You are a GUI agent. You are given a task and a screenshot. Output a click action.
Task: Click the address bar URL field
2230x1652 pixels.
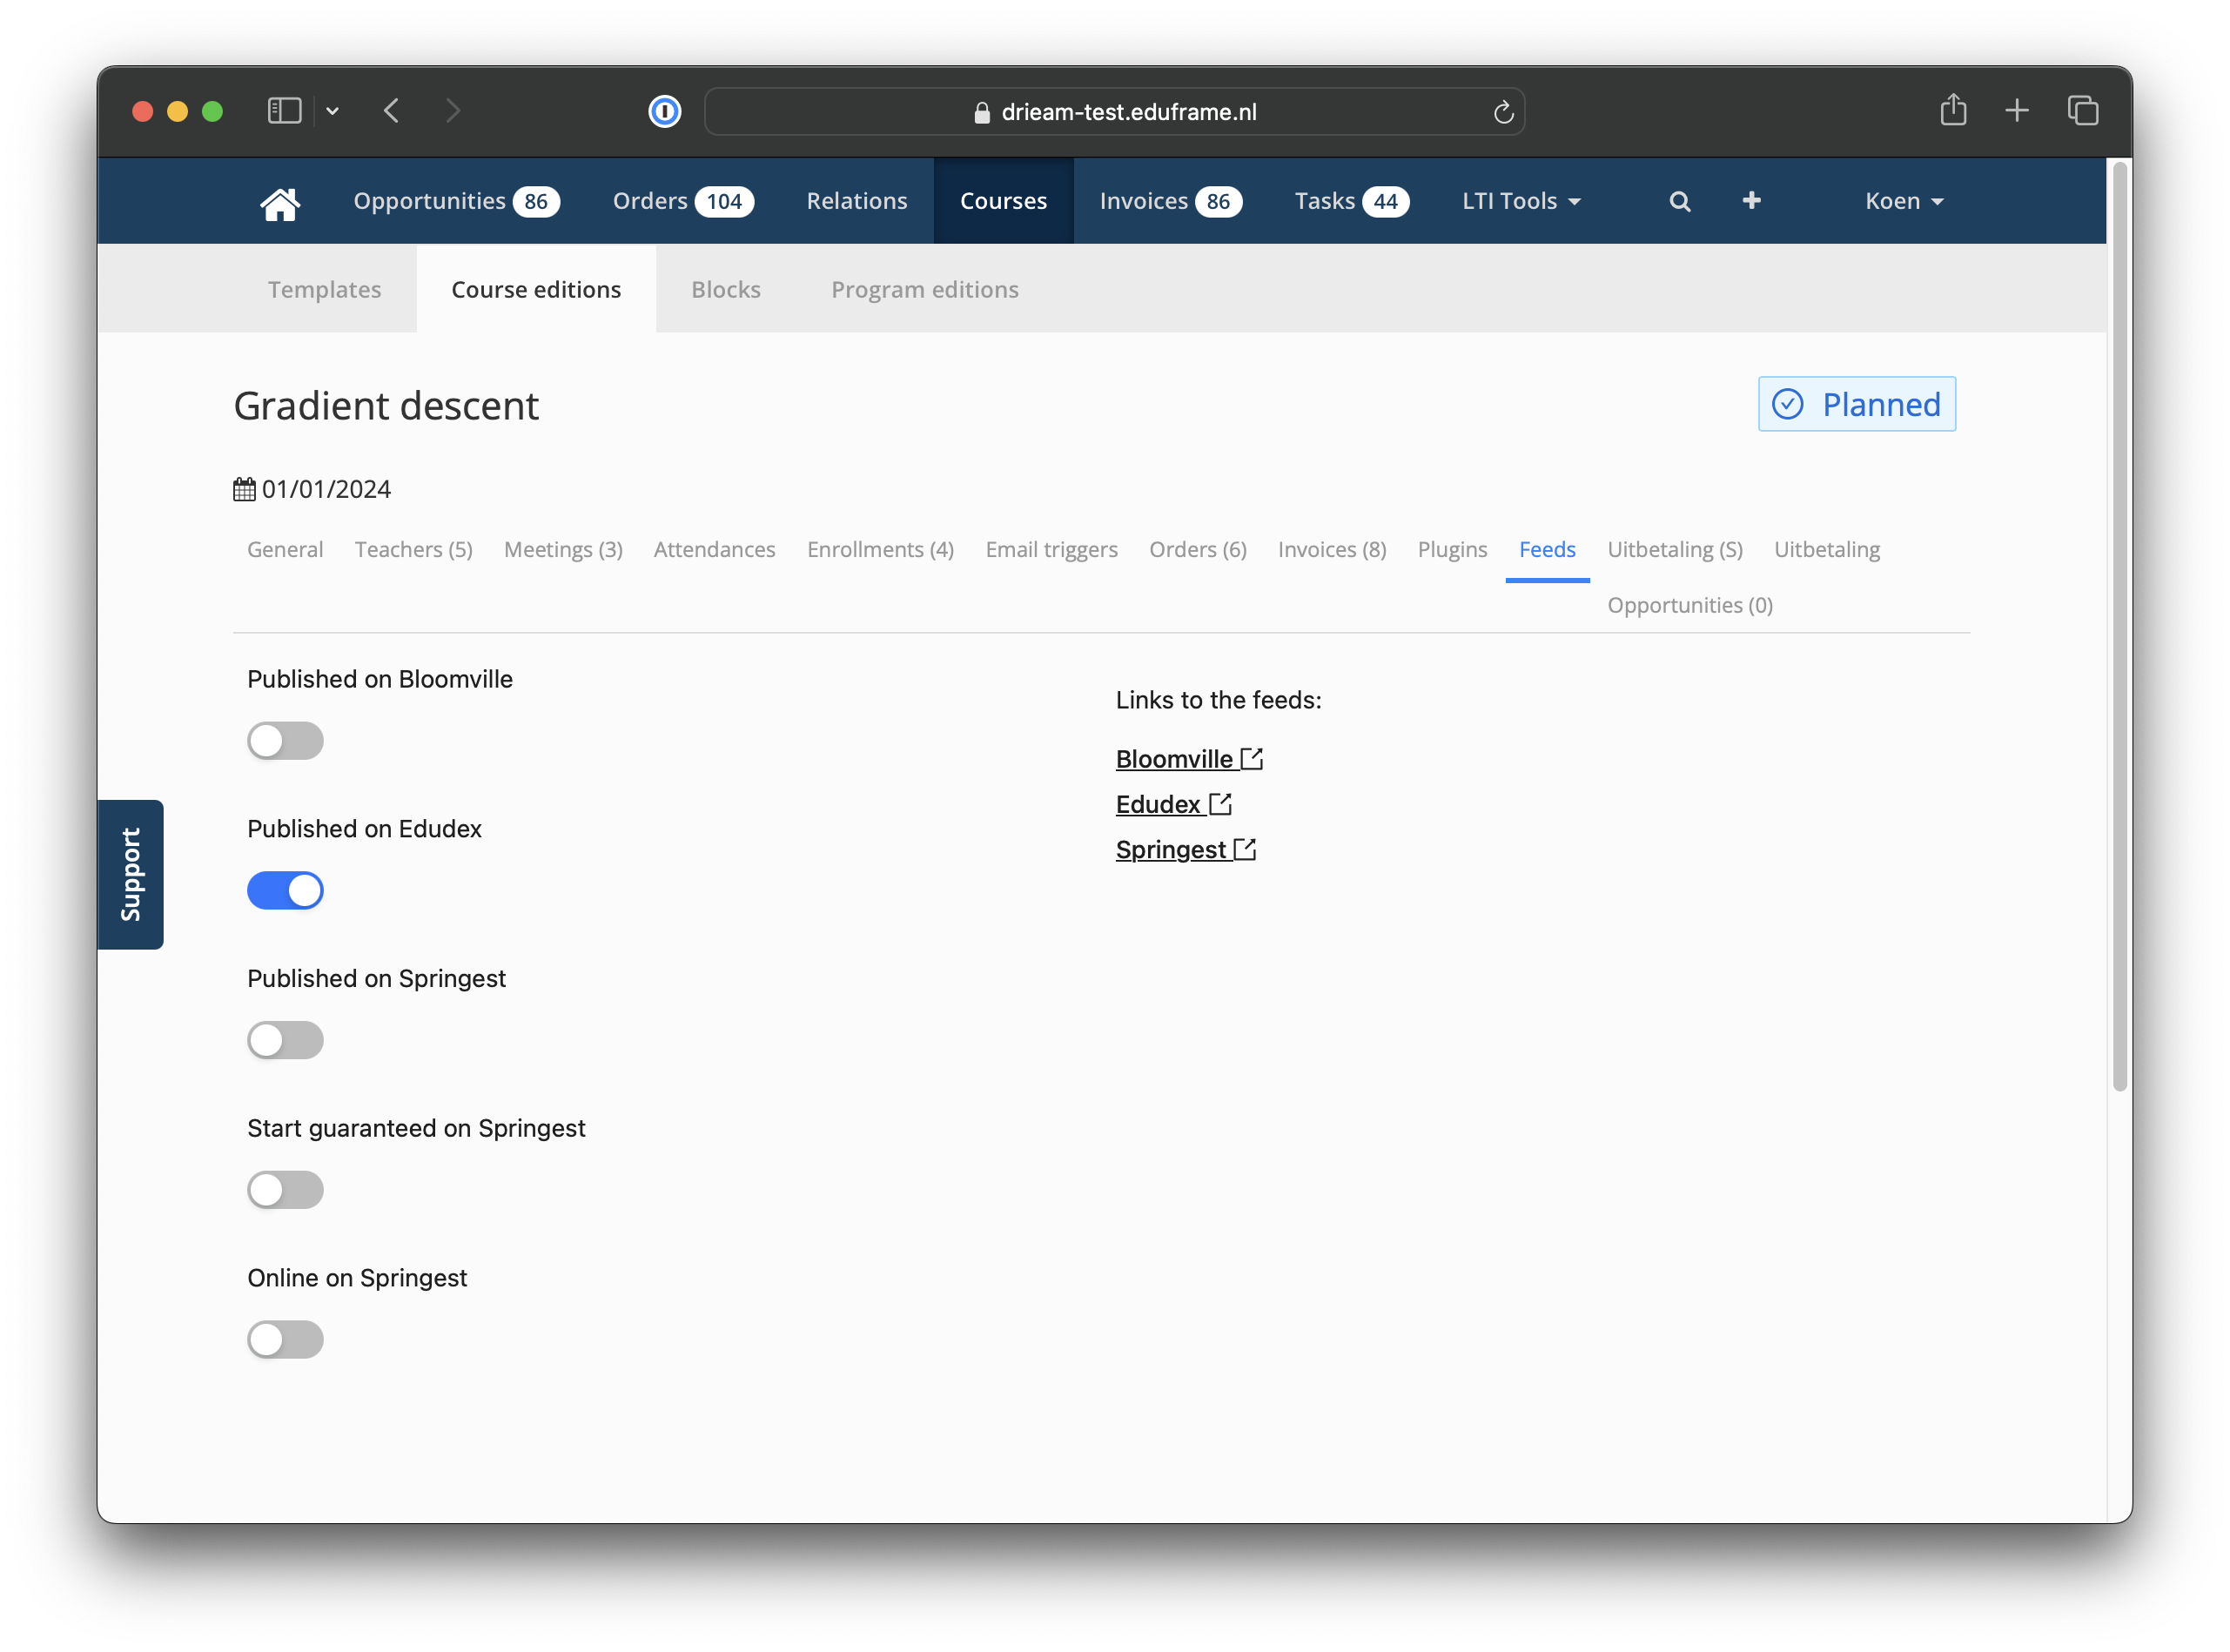tap(1114, 111)
